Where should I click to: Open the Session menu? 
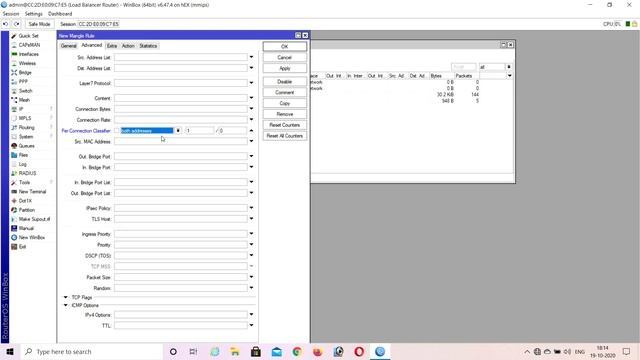click(11, 14)
